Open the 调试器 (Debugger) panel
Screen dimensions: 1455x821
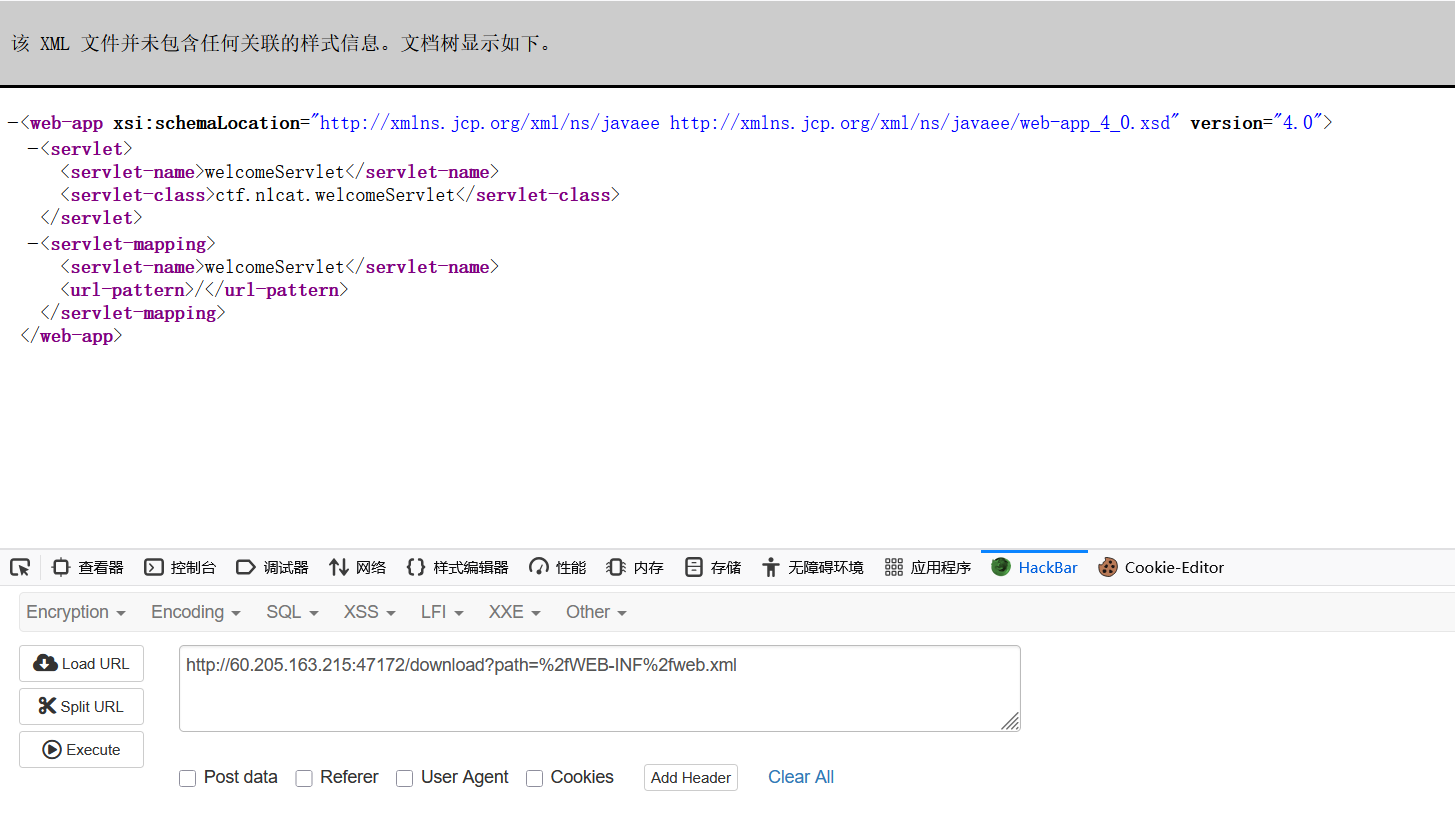[x=272, y=567]
